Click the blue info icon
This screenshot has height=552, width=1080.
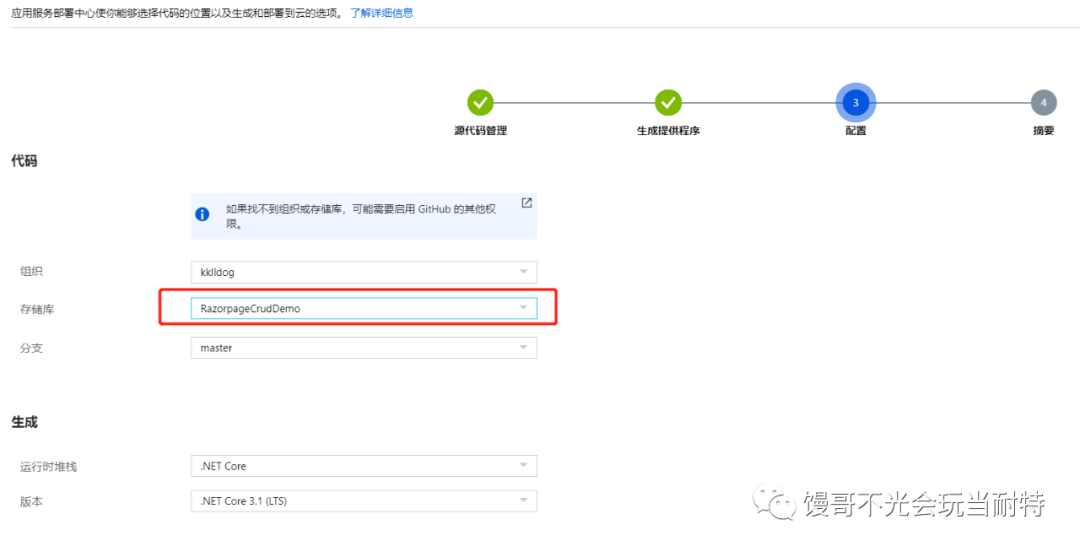(x=202, y=214)
